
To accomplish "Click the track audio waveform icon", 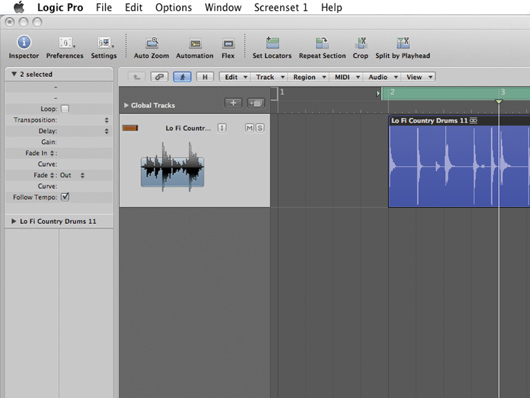I will (172, 167).
